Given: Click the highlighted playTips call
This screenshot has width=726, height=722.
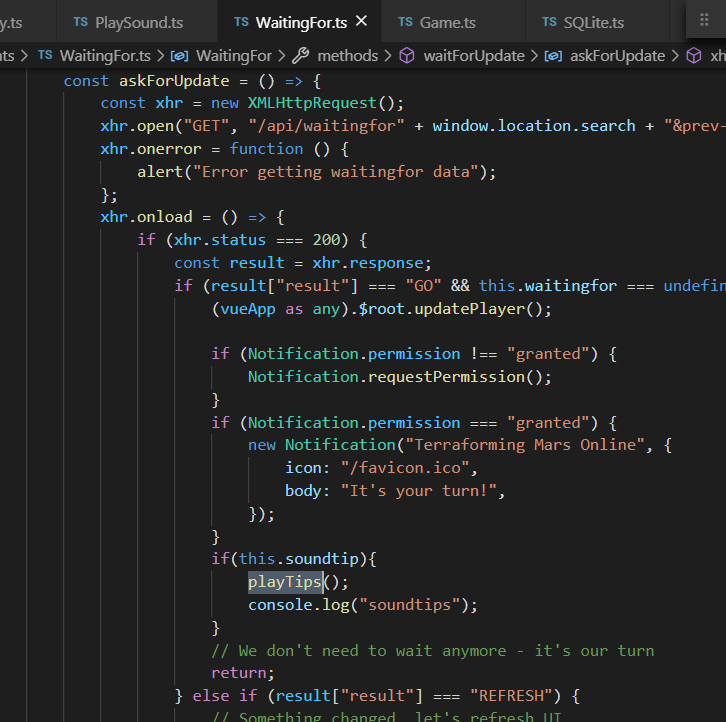Looking at the screenshot, I should pyautogui.click(x=285, y=582).
